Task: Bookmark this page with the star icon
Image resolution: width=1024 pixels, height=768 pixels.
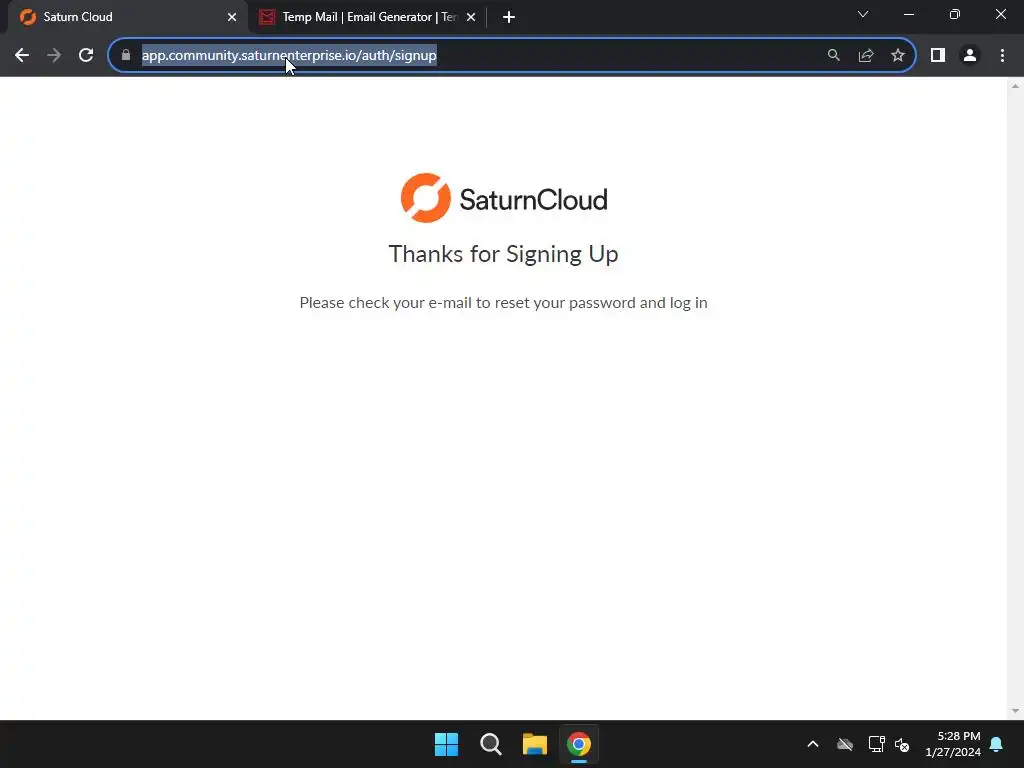Action: click(898, 56)
